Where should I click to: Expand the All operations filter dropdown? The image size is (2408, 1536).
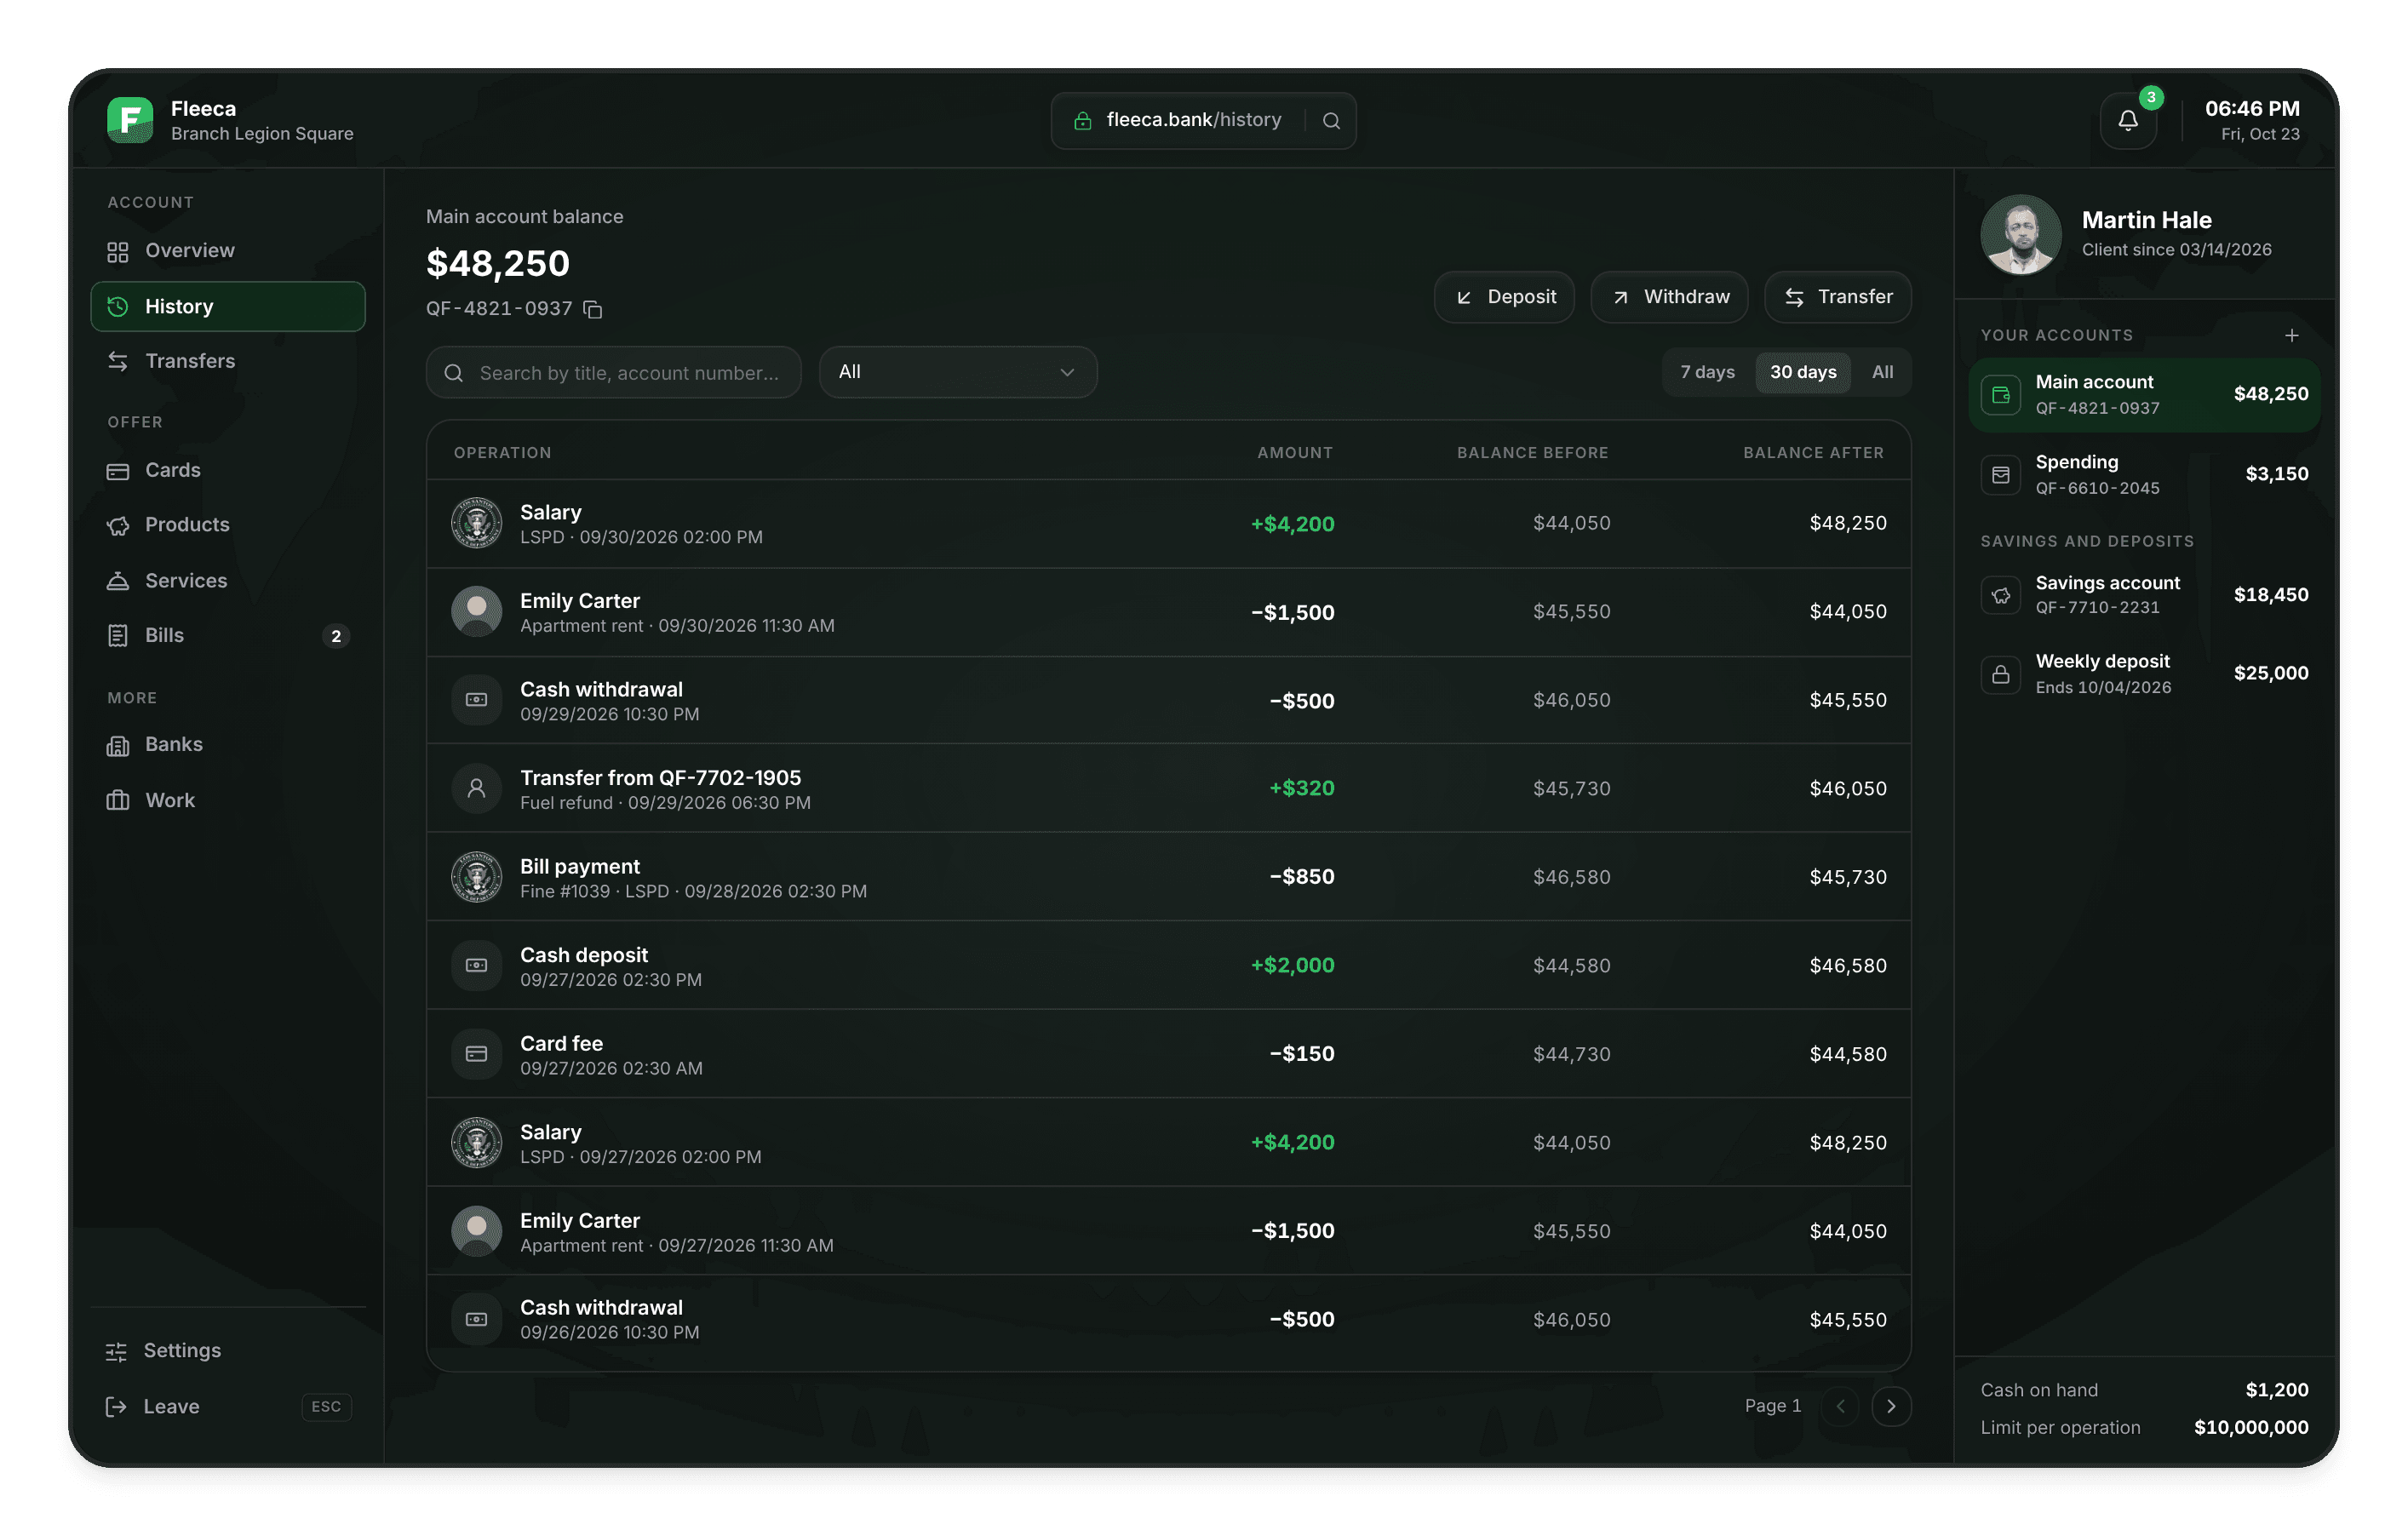coord(958,372)
